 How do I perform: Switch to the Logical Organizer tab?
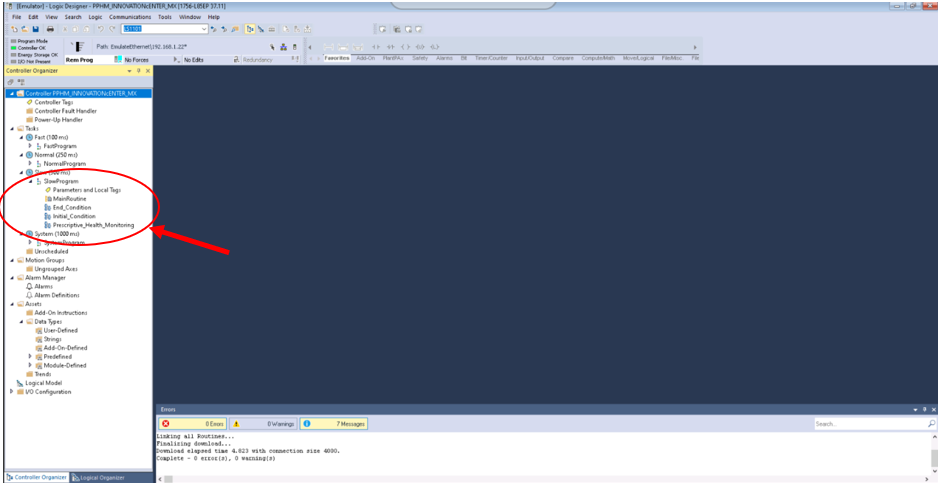99,478
